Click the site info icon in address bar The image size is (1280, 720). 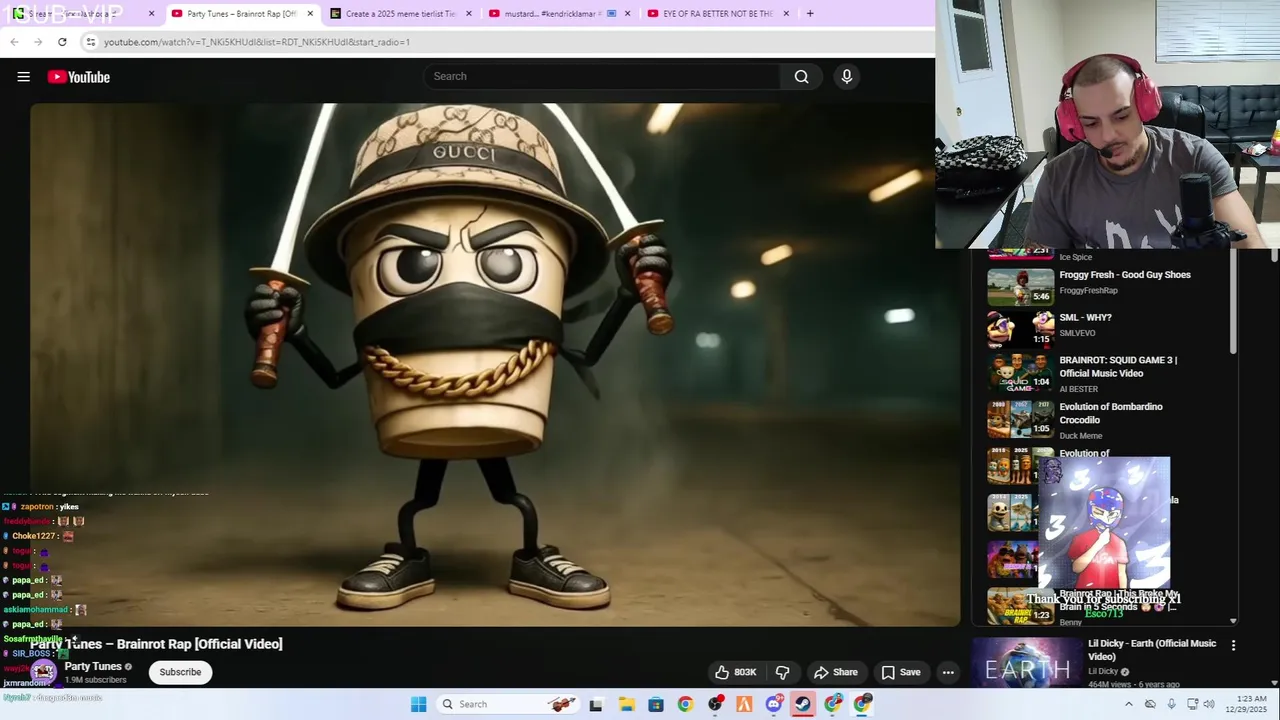click(x=90, y=42)
